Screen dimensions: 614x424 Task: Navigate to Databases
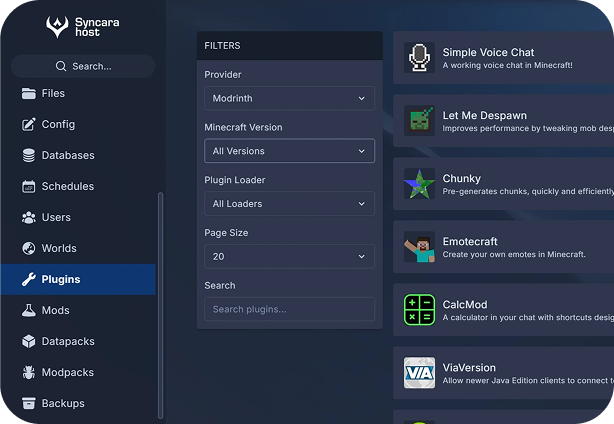(78, 155)
